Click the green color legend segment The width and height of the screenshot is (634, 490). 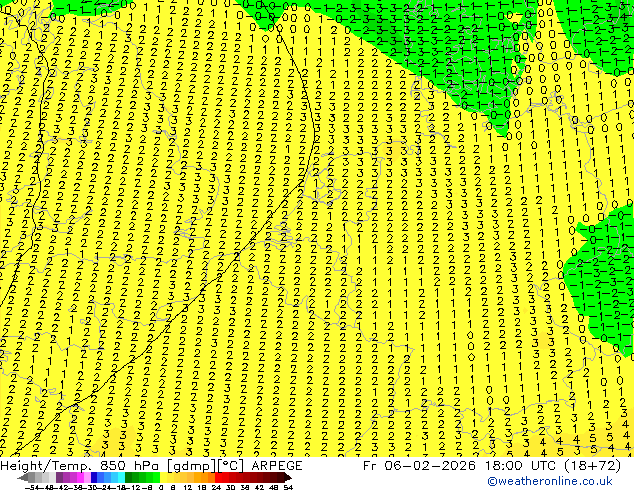pos(142,477)
